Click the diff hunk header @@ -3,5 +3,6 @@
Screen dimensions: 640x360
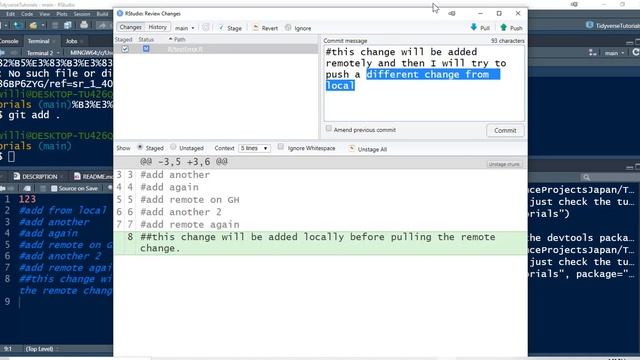point(184,162)
